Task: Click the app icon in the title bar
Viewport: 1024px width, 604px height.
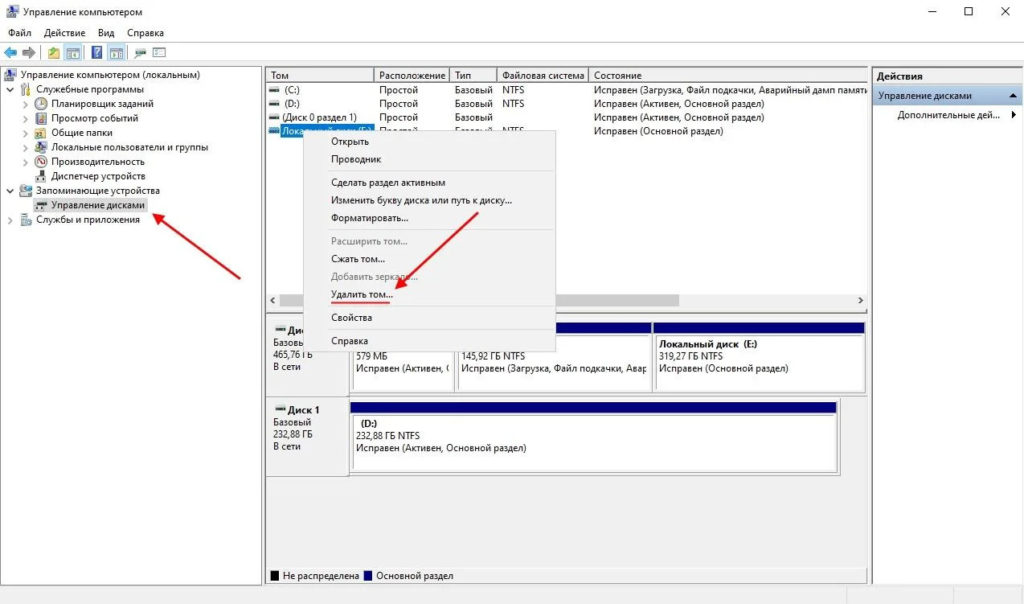Action: (12, 12)
